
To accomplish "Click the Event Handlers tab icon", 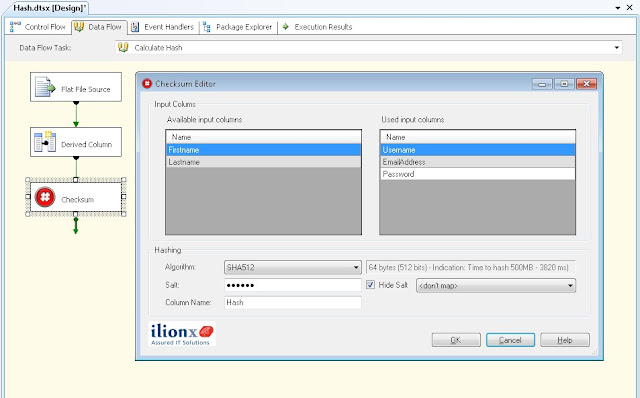I will (135, 27).
